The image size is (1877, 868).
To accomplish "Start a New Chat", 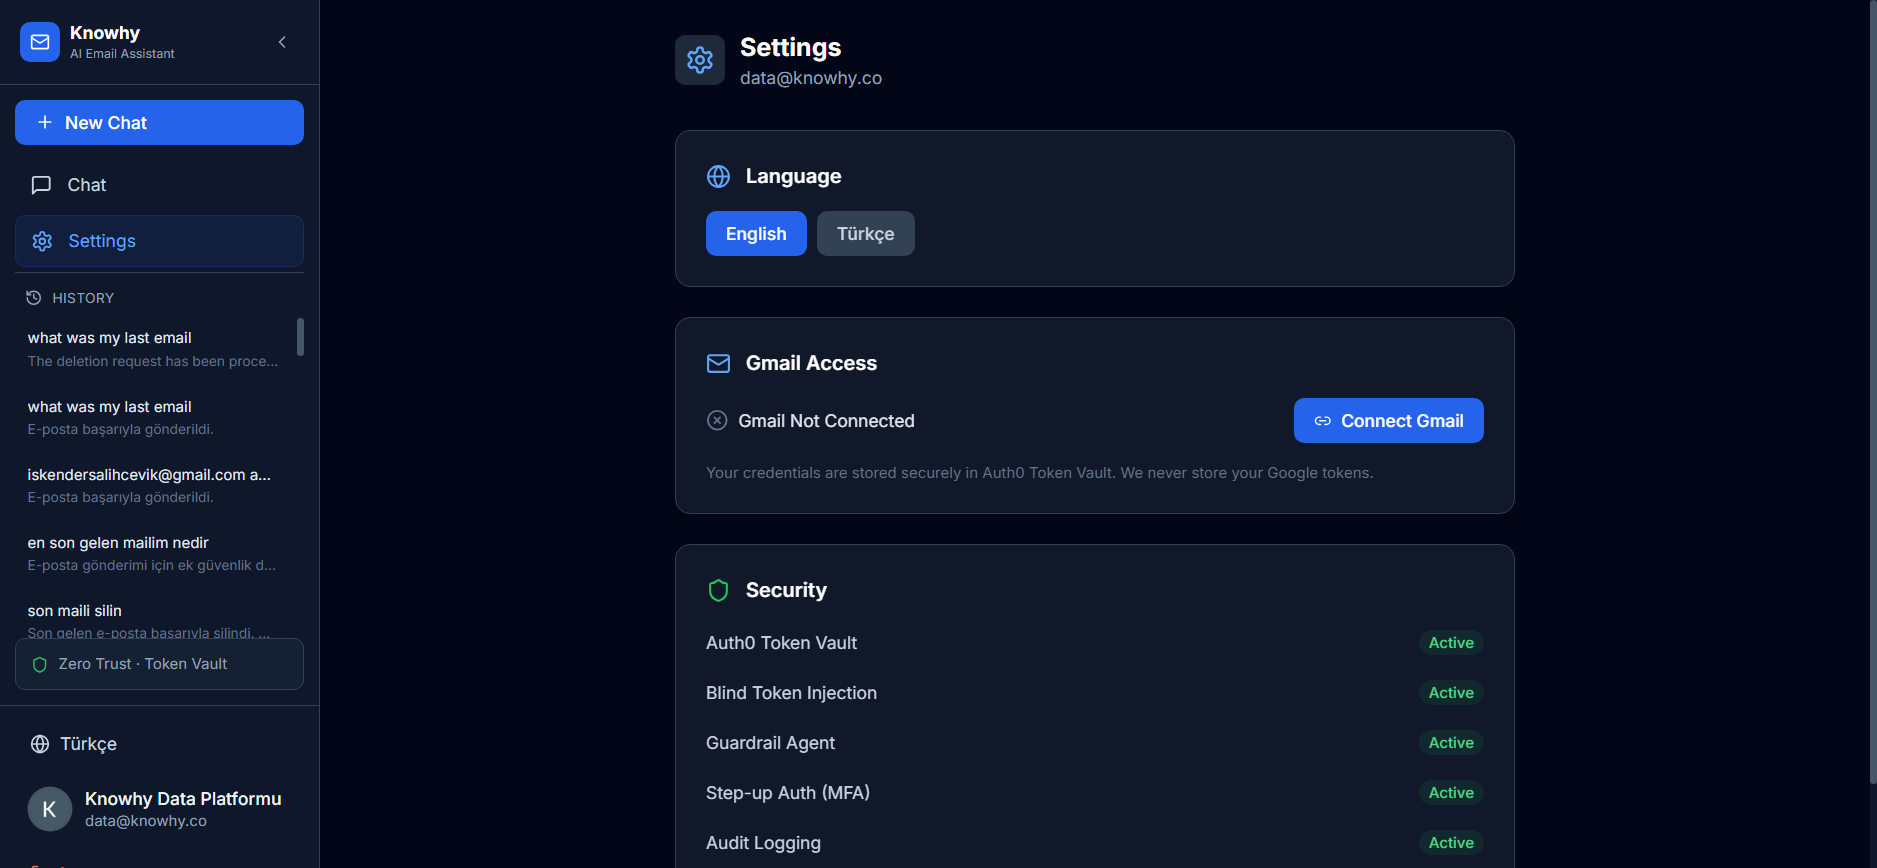I will pos(159,122).
